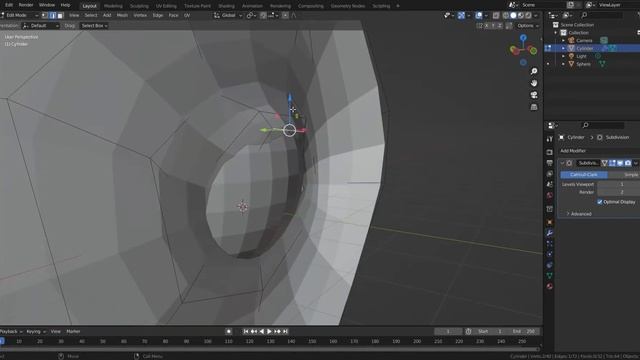The width and height of the screenshot is (640, 360).
Task: Open the View Layer properties tab icon
Action: [549, 174]
